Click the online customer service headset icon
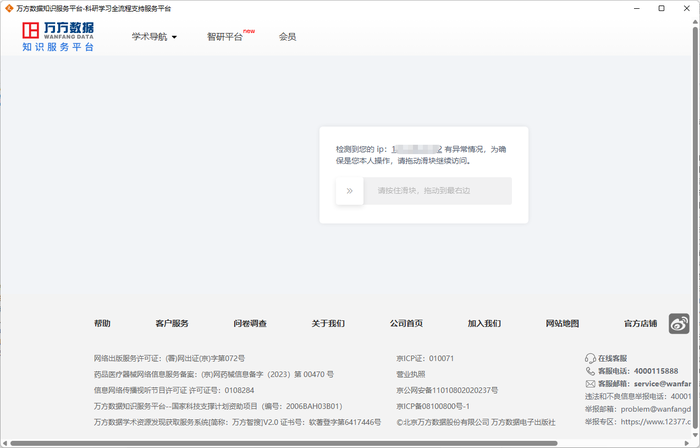Screen dimensions: 700x448 click(590, 358)
